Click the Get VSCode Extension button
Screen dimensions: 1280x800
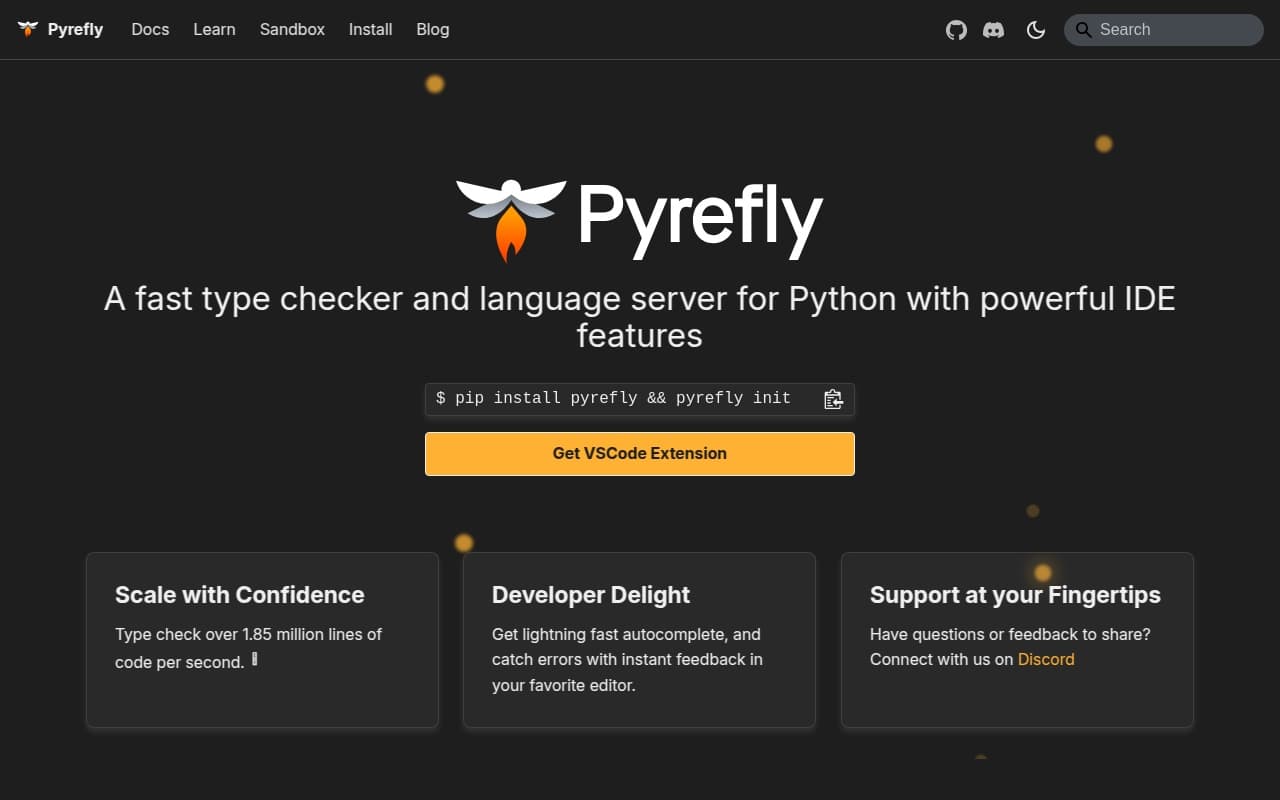coord(639,453)
